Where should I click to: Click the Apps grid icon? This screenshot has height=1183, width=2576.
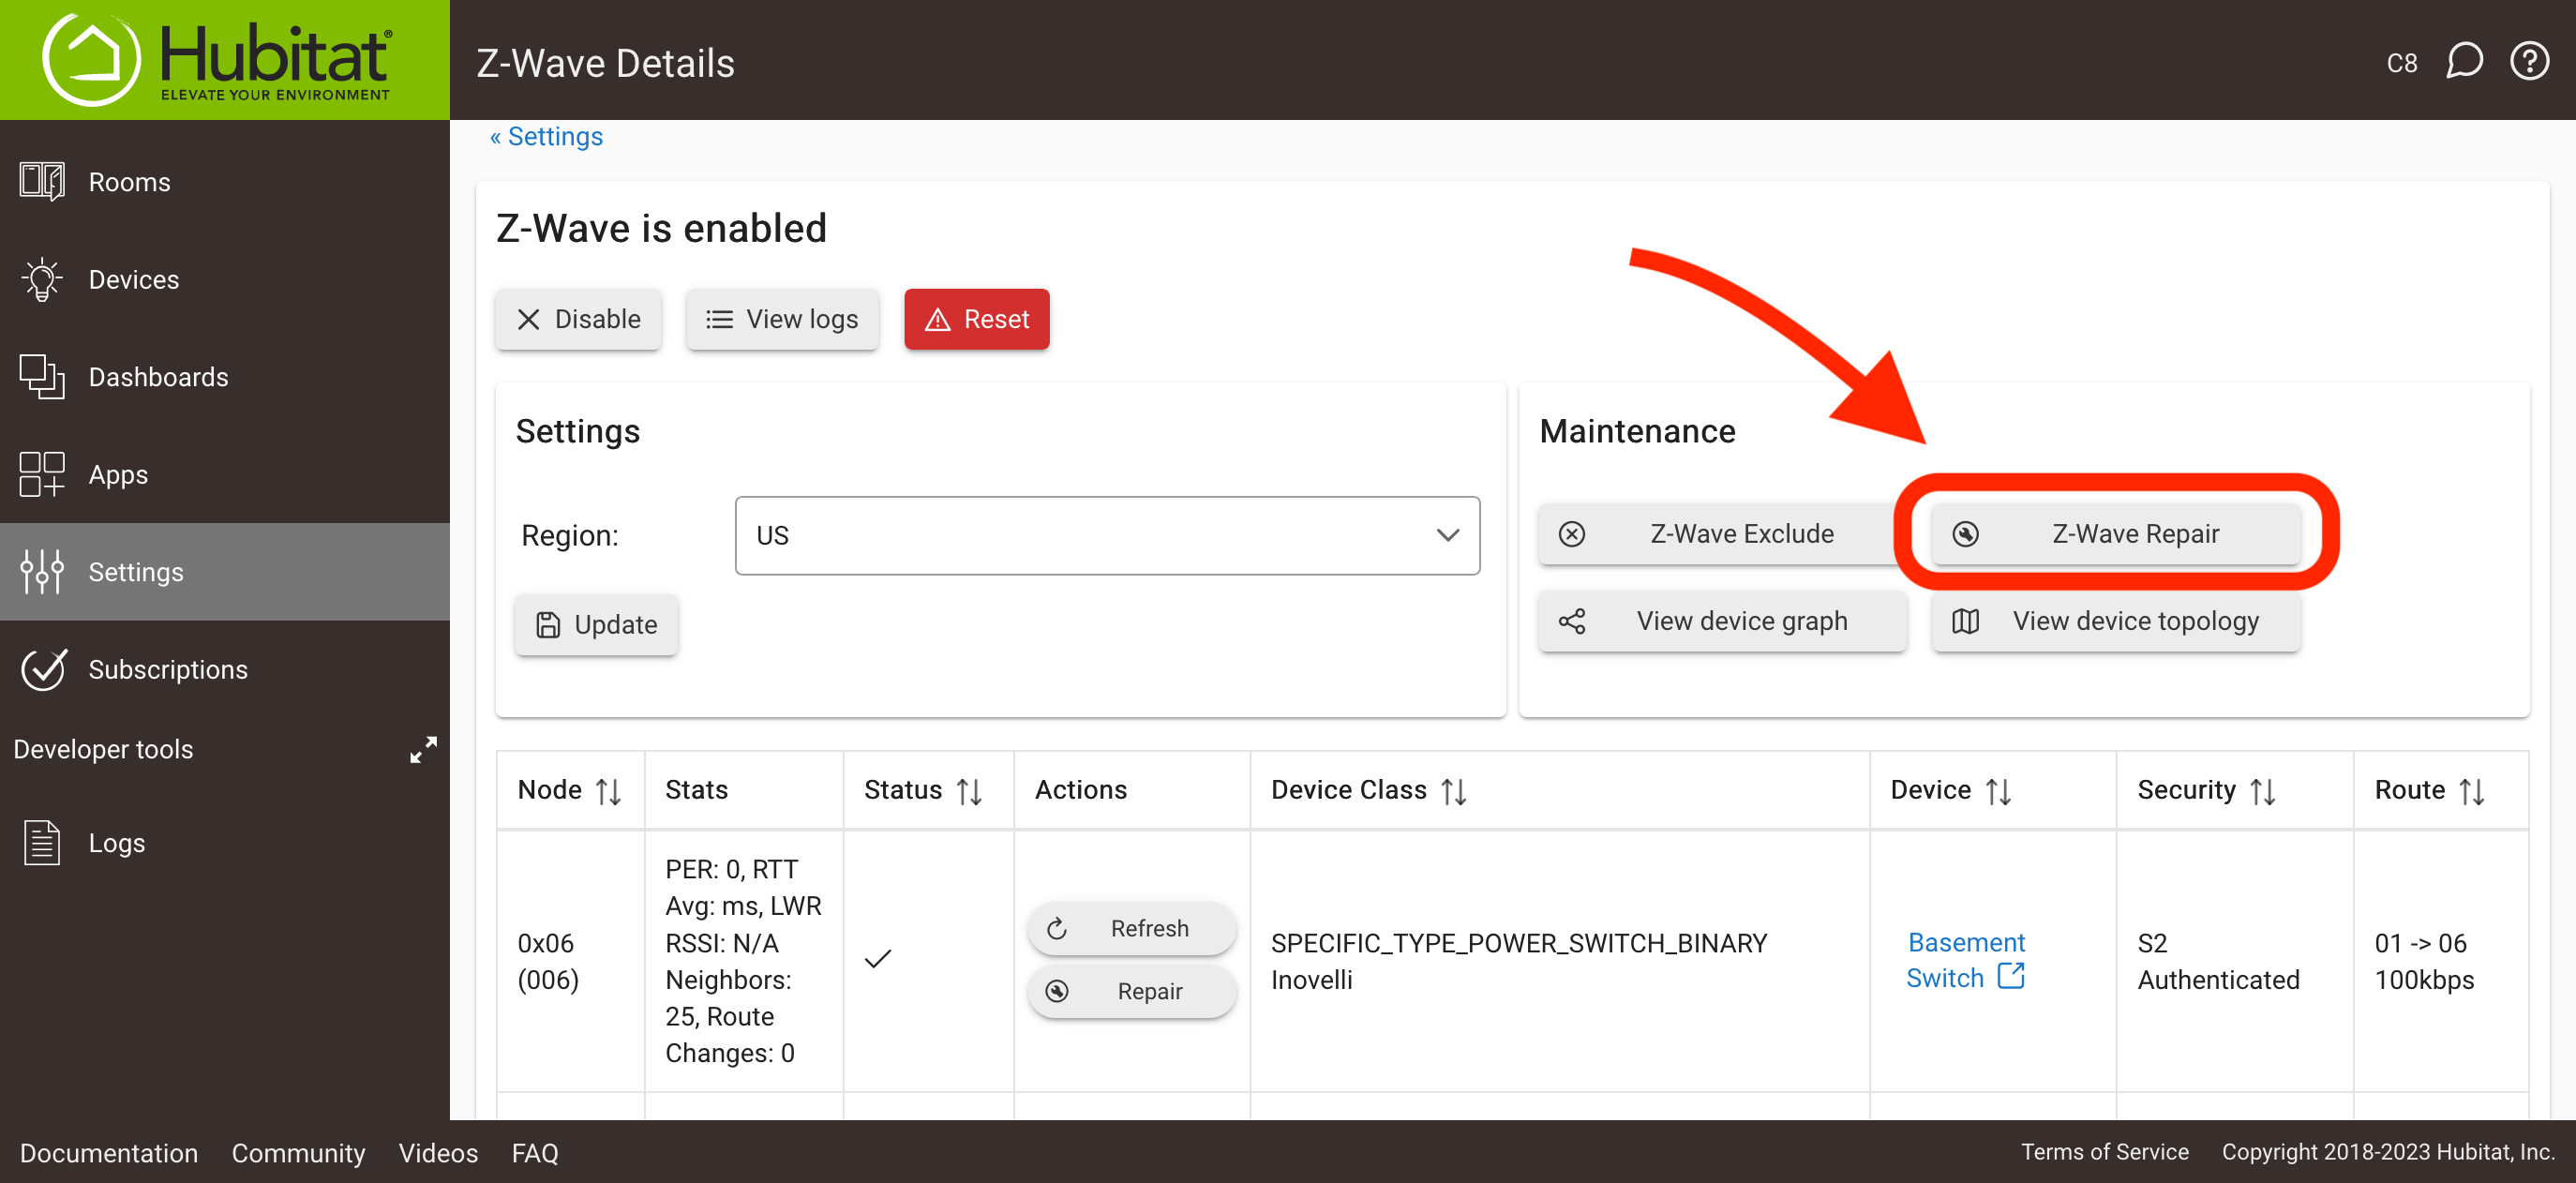[x=42, y=474]
